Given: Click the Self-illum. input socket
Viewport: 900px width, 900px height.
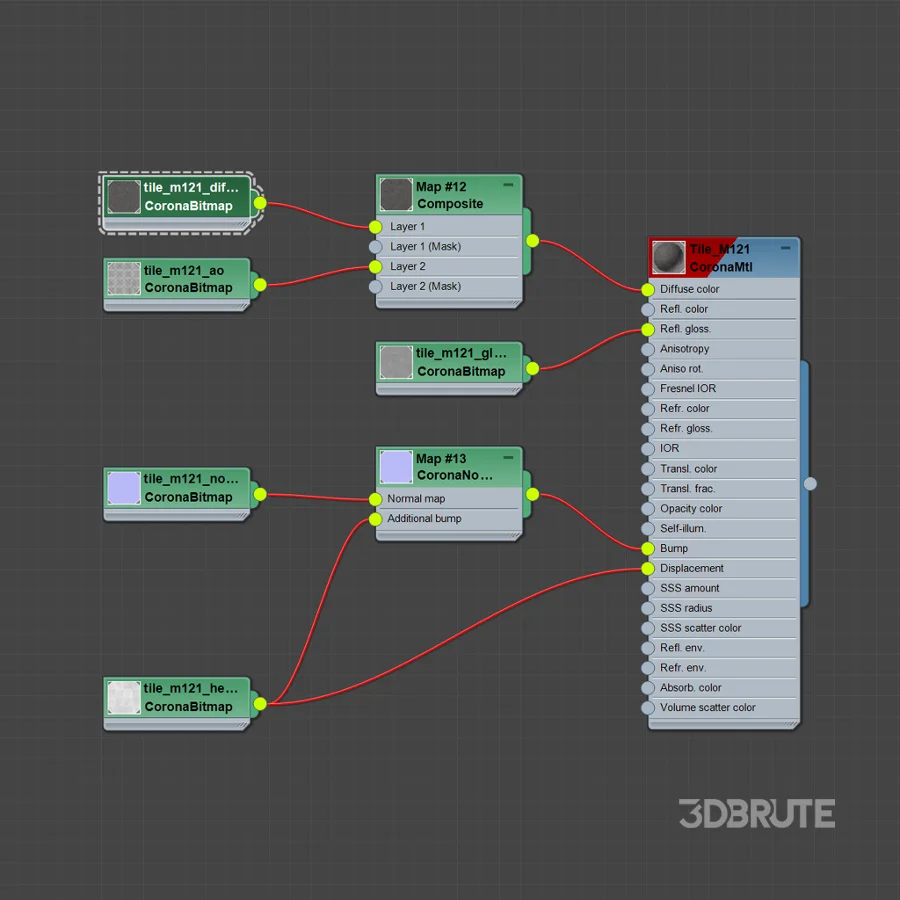Looking at the screenshot, I should coord(648,529).
